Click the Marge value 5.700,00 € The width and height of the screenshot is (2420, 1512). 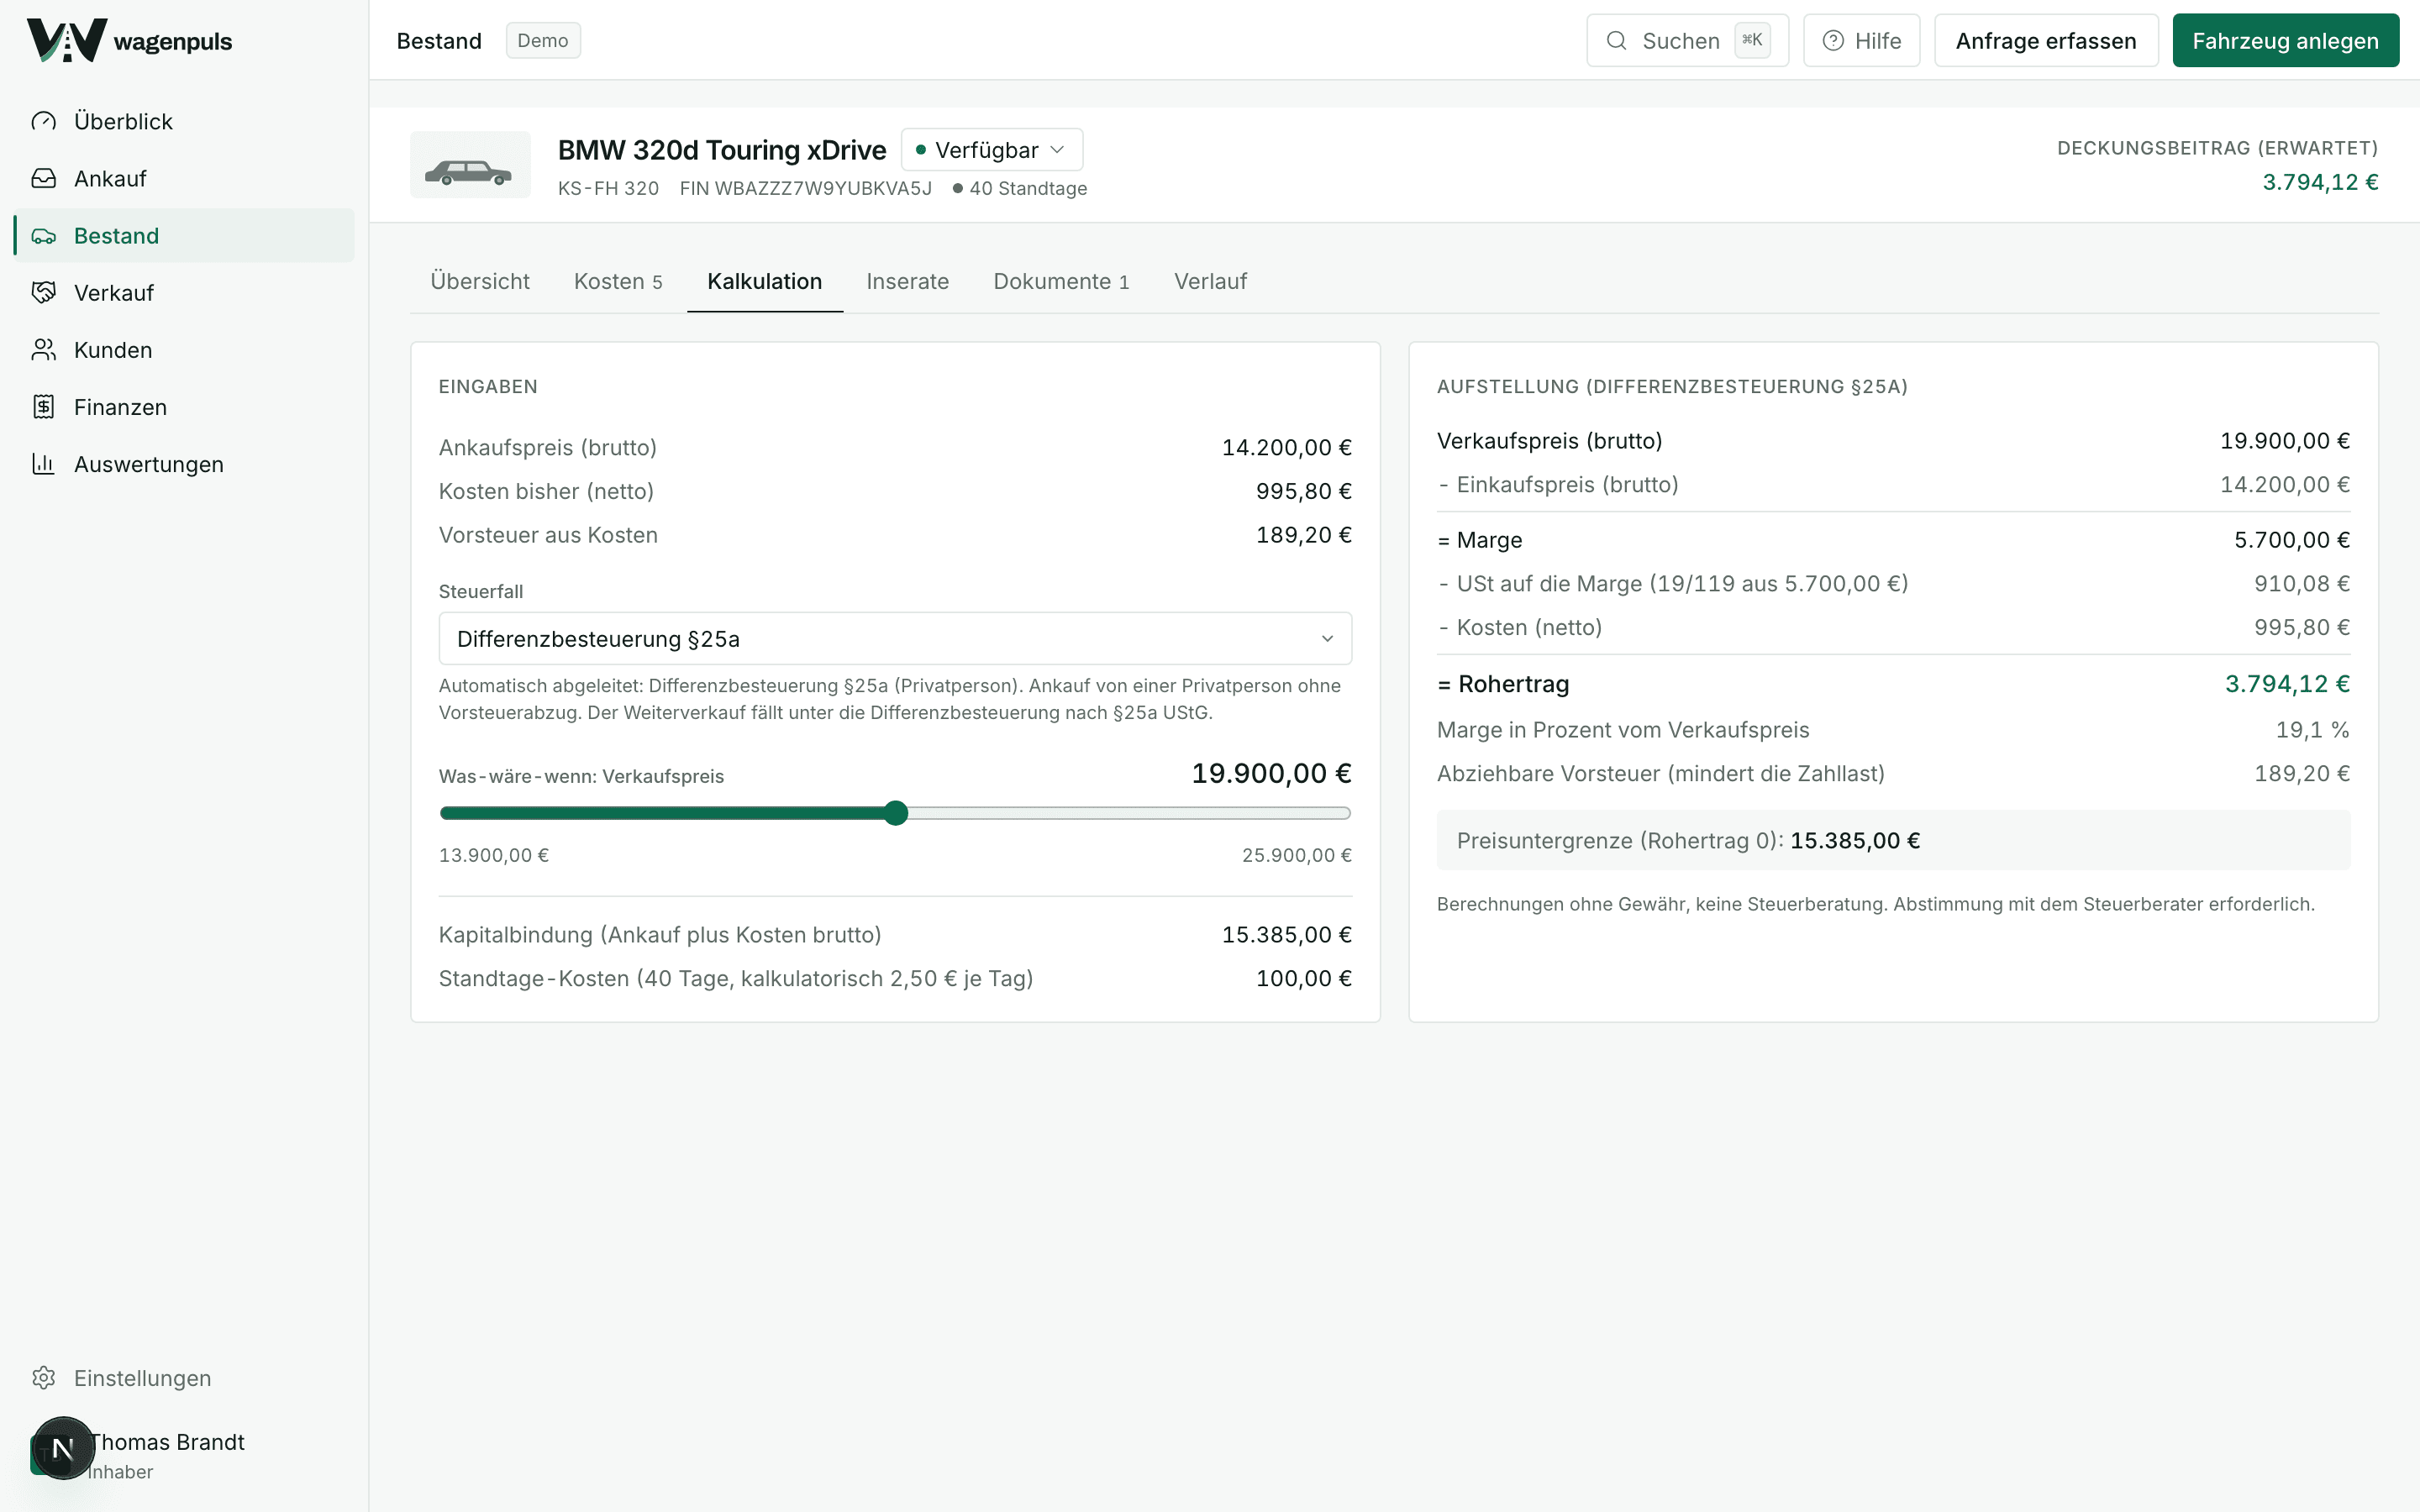point(2292,540)
